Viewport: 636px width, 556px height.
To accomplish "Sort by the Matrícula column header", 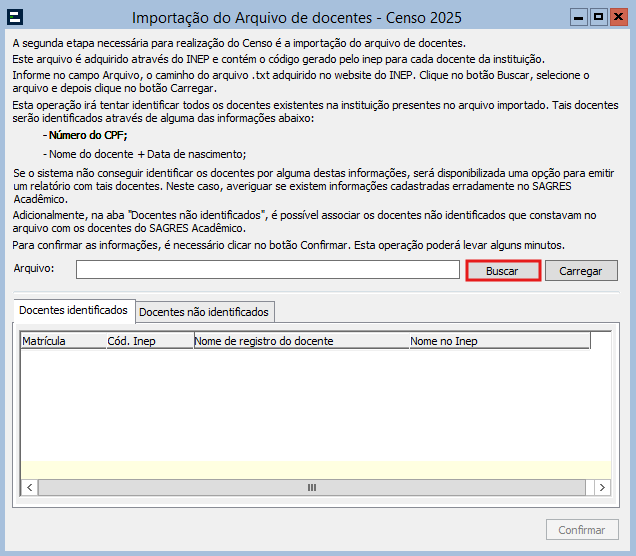I will pos(63,341).
